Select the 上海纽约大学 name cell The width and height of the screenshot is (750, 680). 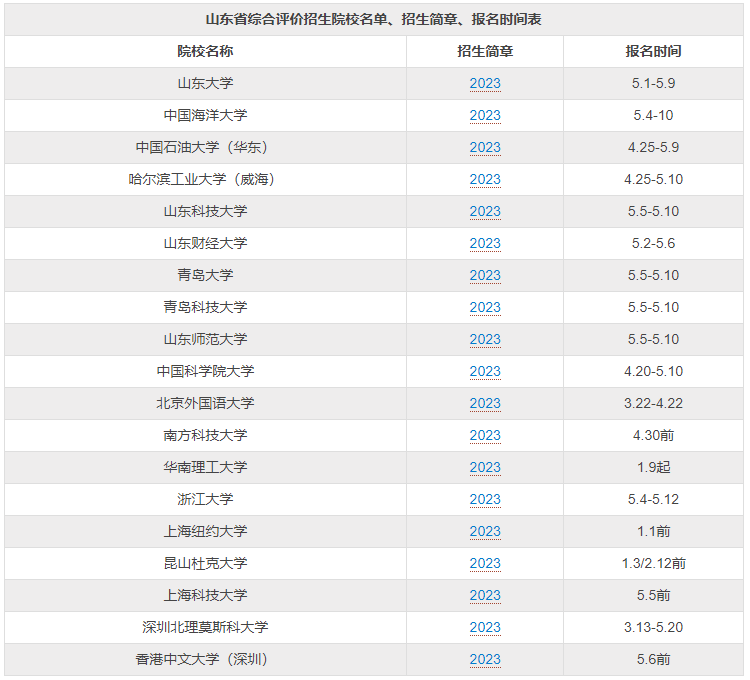(206, 532)
